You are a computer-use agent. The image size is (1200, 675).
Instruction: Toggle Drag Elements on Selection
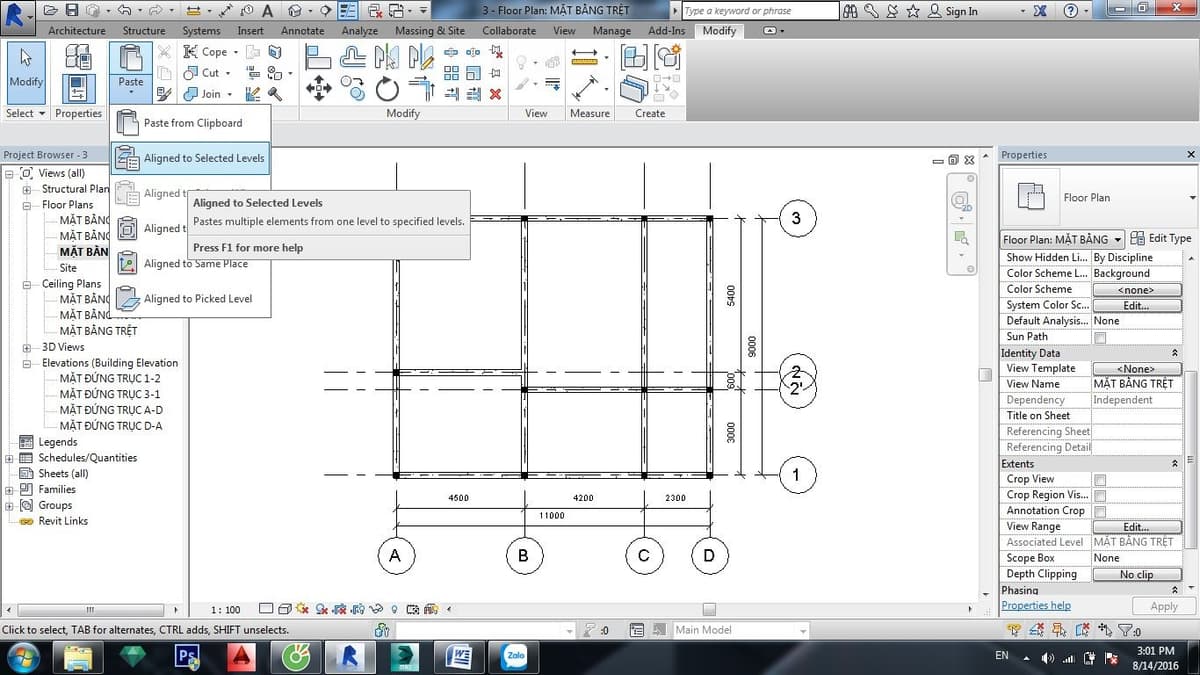point(1106,629)
